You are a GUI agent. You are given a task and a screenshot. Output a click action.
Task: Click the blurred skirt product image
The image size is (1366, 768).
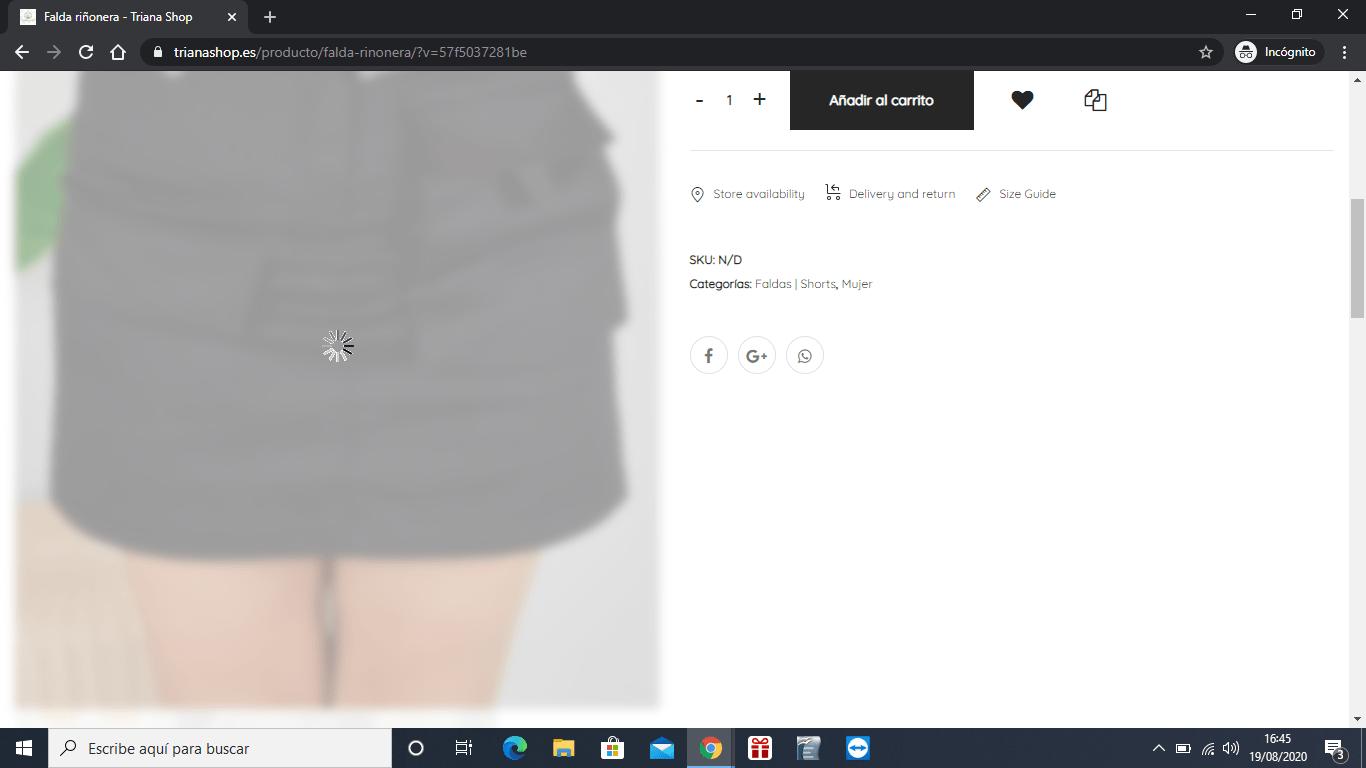point(337,390)
